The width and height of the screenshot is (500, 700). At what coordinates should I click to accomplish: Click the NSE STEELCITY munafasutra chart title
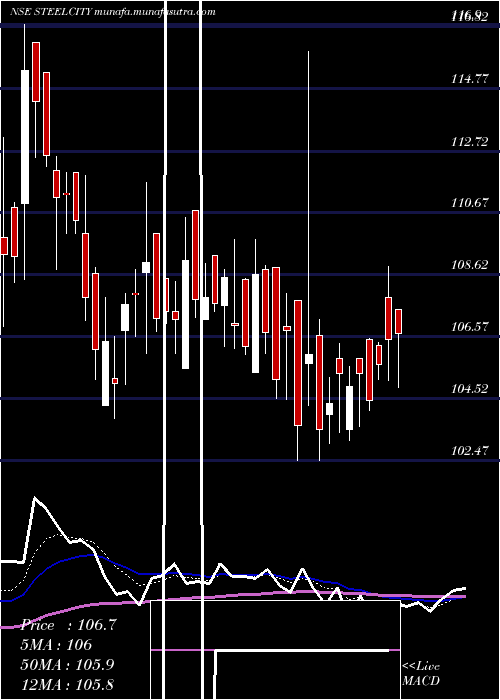click(x=113, y=12)
